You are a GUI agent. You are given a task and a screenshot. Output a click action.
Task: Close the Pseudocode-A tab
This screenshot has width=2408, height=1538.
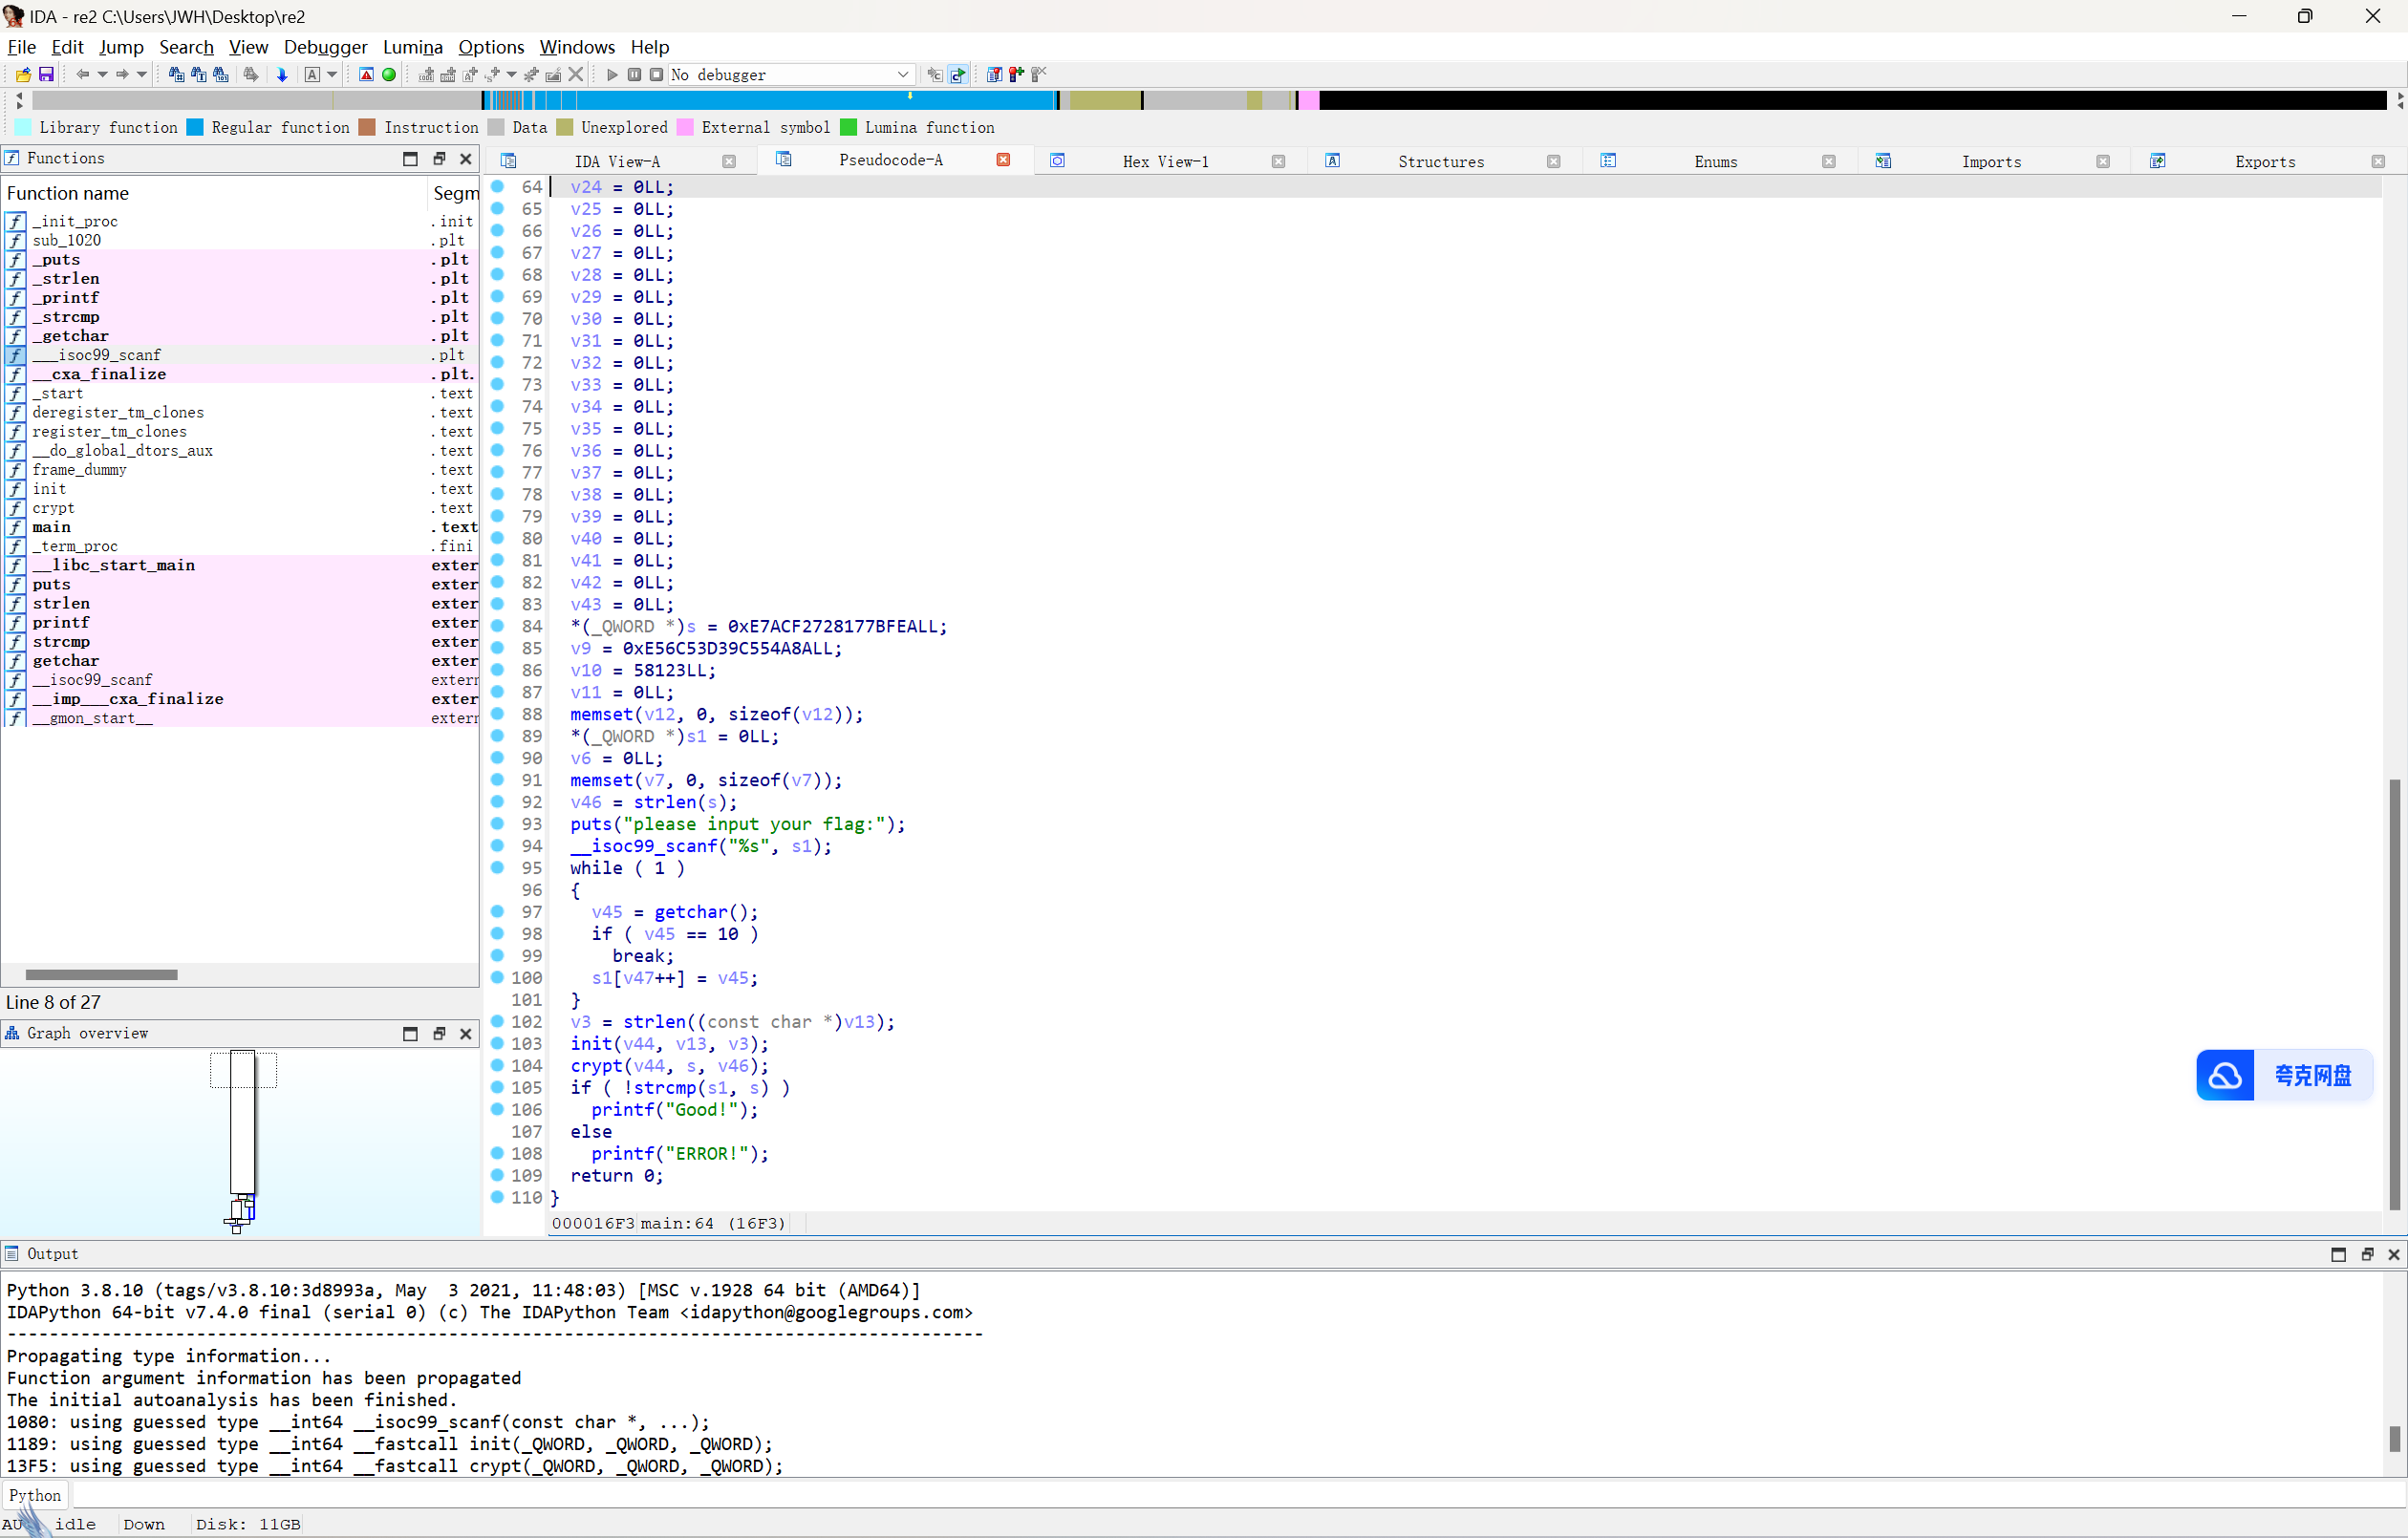click(x=1003, y=160)
